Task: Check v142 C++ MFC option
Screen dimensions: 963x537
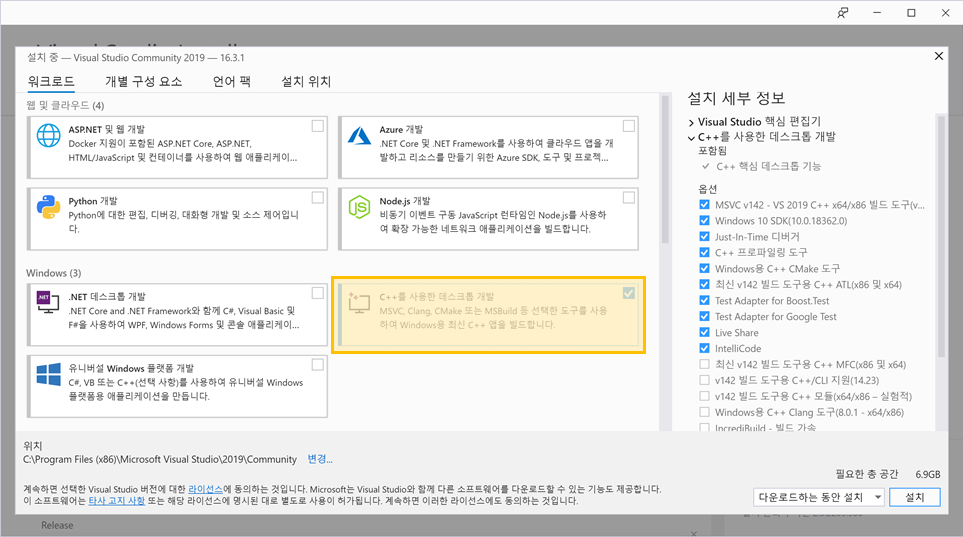Action: point(704,364)
